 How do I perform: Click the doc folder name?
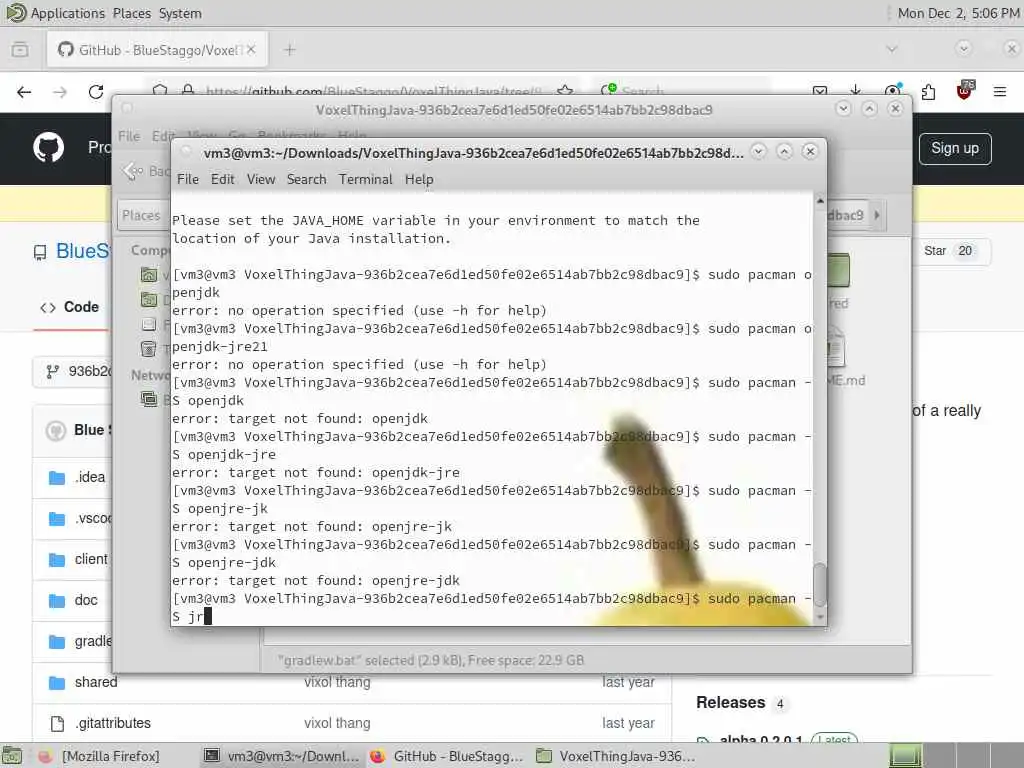point(86,600)
